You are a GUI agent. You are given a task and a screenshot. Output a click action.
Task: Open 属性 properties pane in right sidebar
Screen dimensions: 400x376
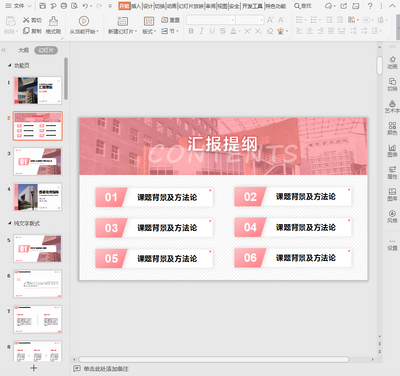pyautogui.click(x=392, y=172)
